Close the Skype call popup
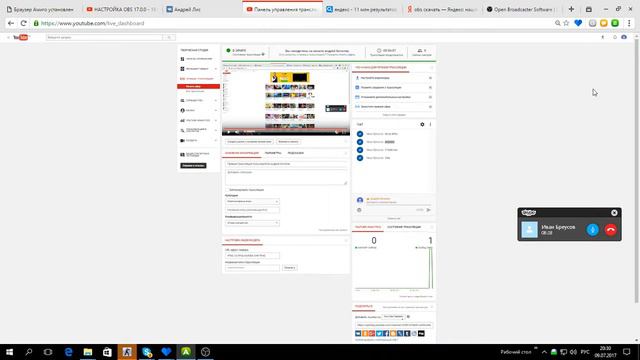Screen dimensions: 640x360 tap(614, 213)
